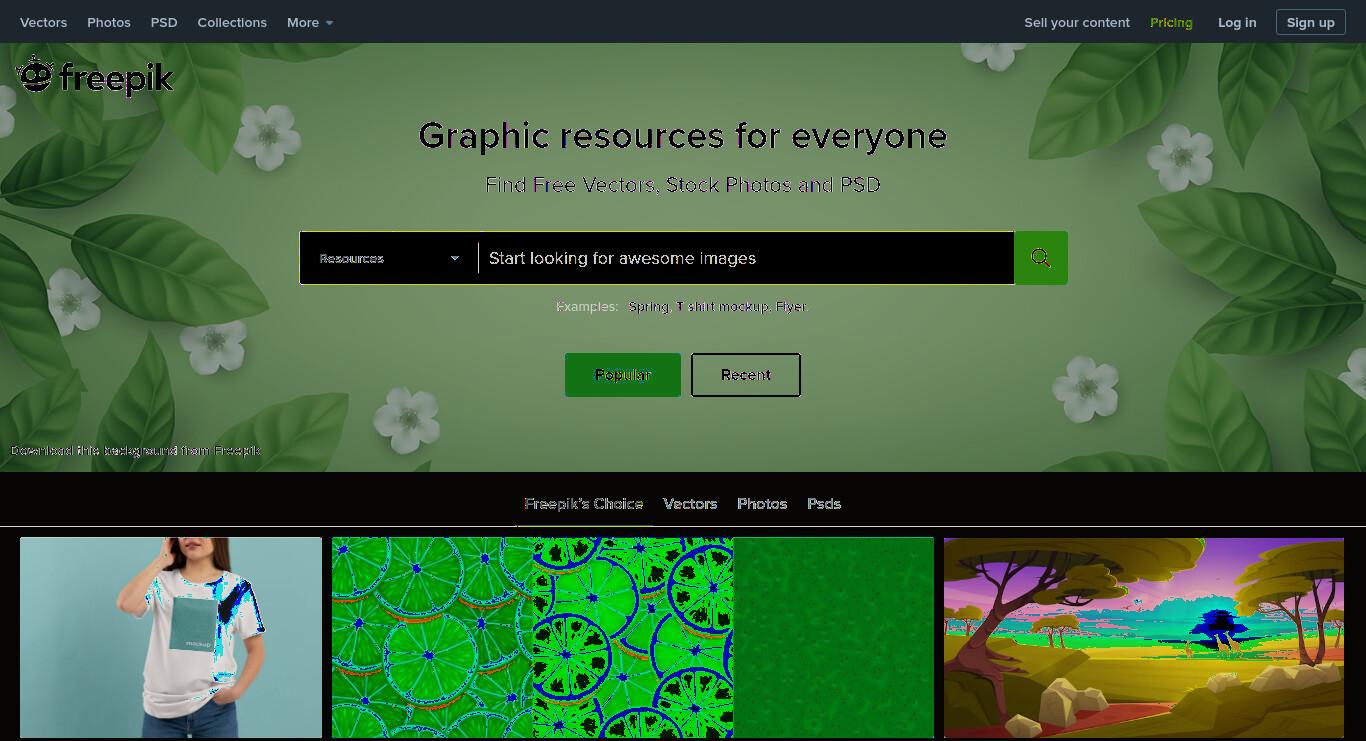Image resolution: width=1366 pixels, height=741 pixels.
Task: Open the Vectors menu item
Action: pos(43,22)
